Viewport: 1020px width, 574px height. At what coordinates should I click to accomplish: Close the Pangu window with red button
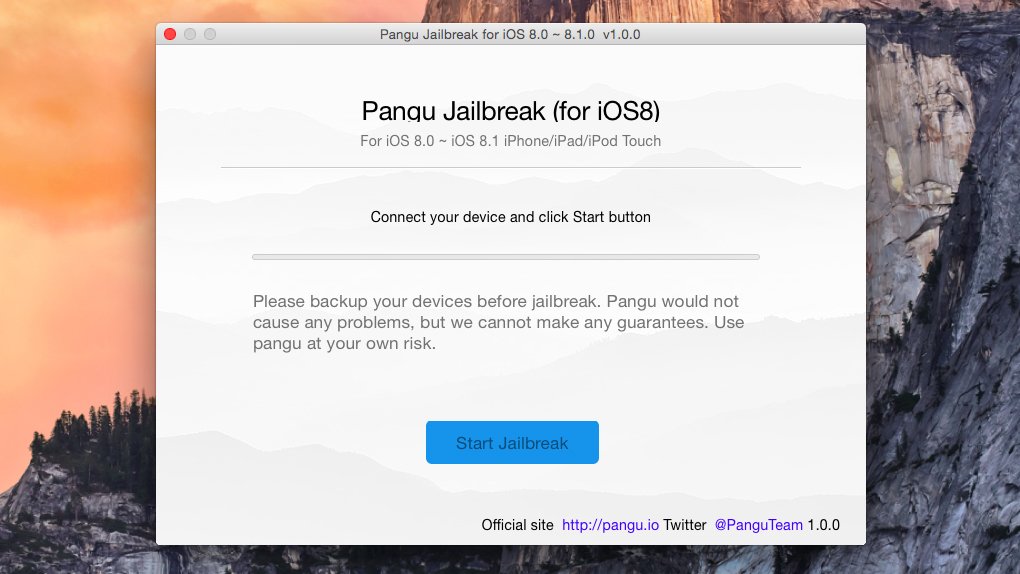coord(170,34)
